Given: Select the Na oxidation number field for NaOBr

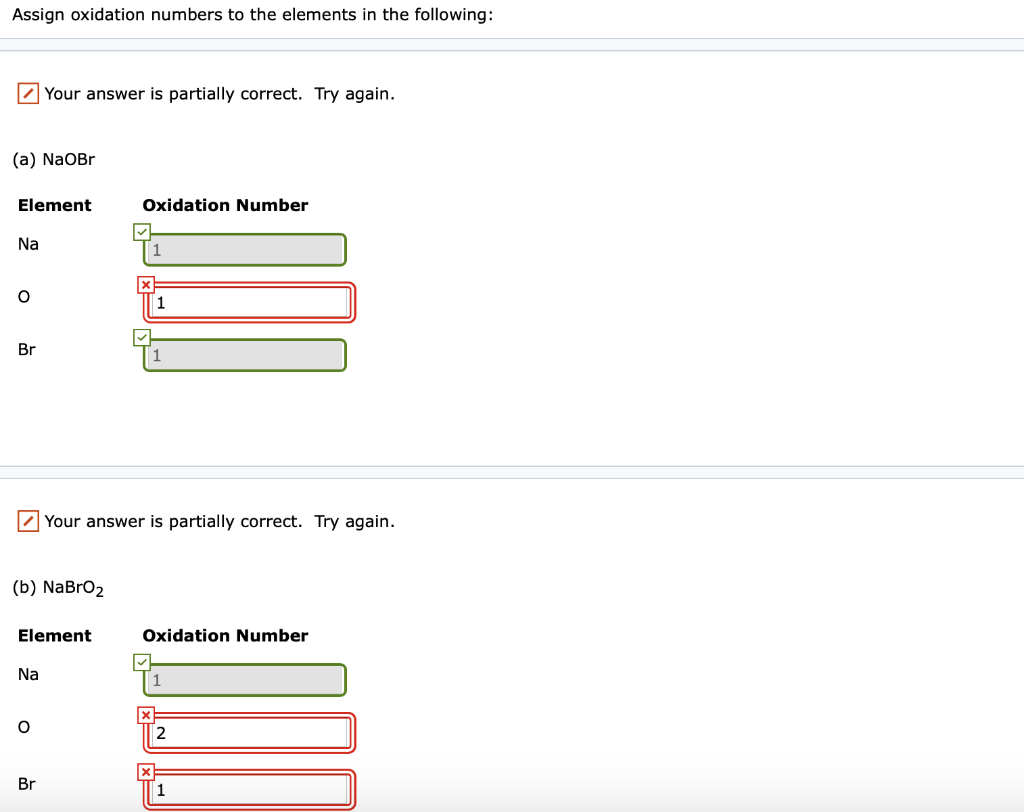Looking at the screenshot, I should [244, 250].
